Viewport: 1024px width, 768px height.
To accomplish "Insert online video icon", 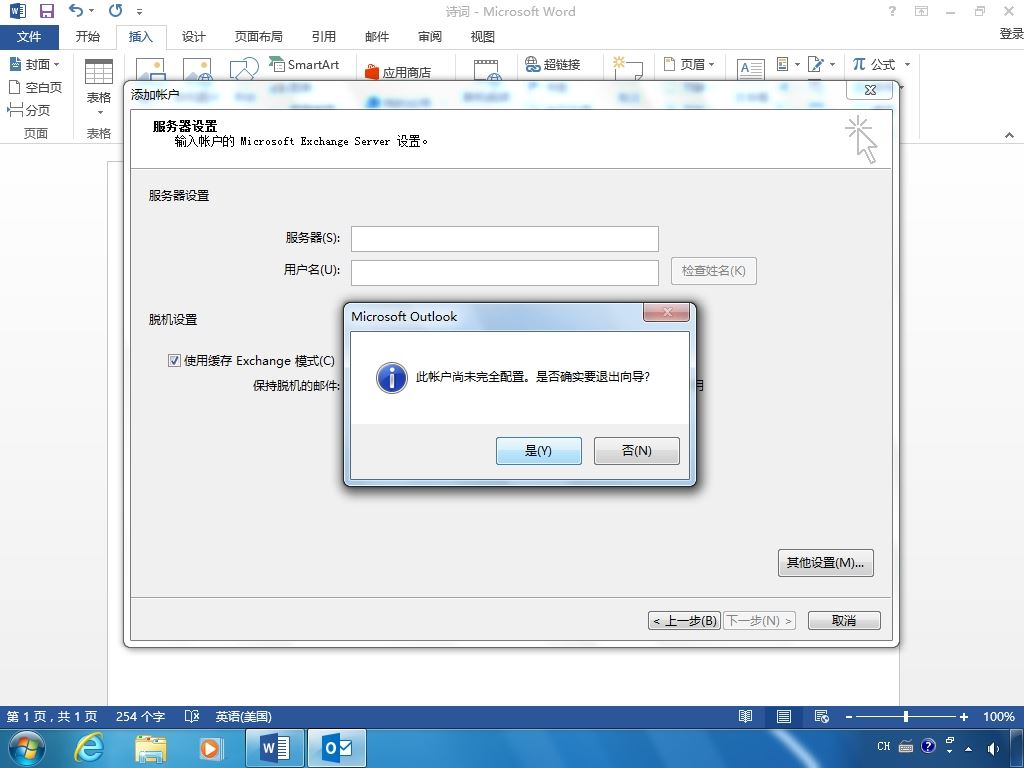I will (x=487, y=70).
